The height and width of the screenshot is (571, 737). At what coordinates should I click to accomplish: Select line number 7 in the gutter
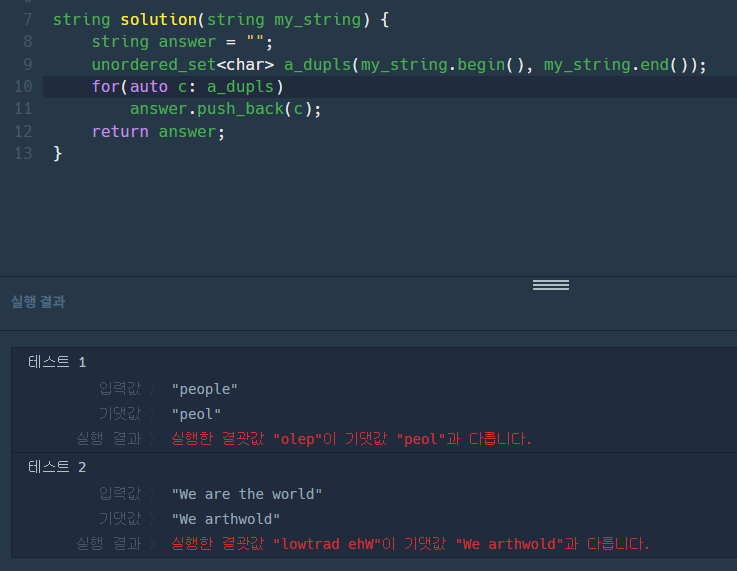click(26, 19)
